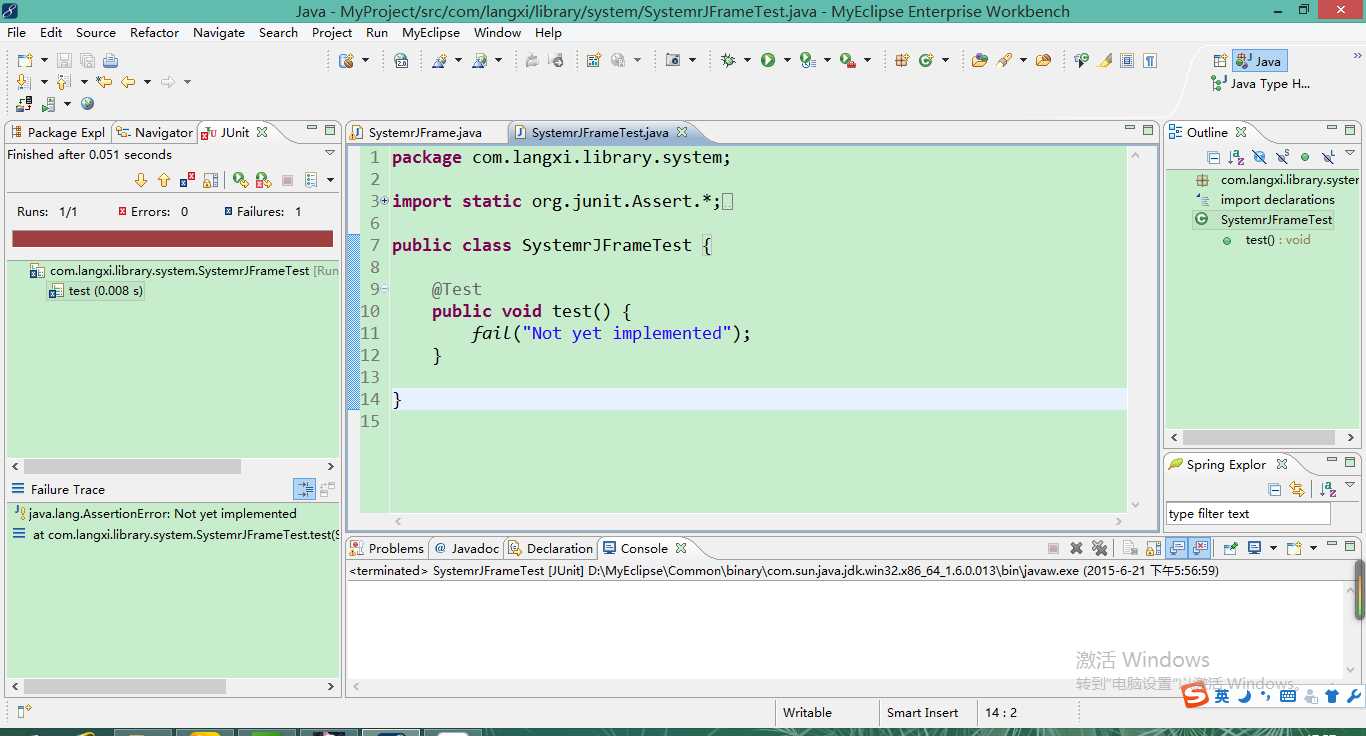Click the Debug bug icon
This screenshot has width=1366, height=736.
coord(728,60)
